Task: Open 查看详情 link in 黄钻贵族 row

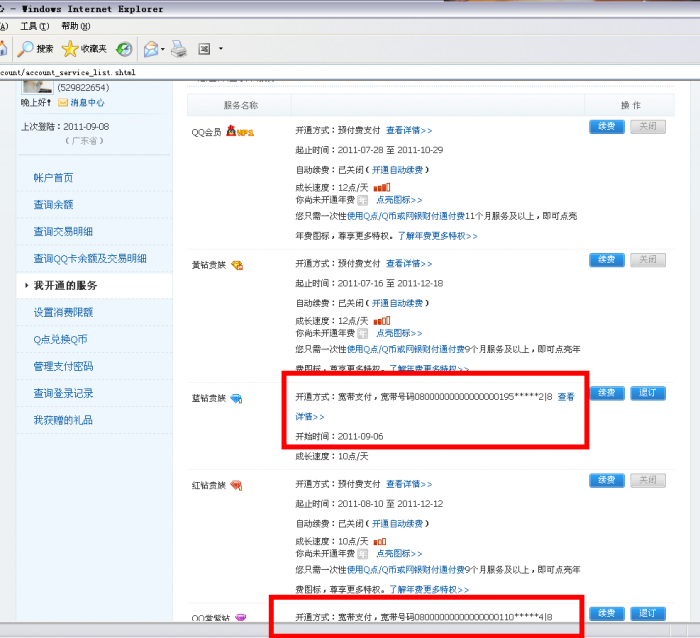Action: (409, 264)
